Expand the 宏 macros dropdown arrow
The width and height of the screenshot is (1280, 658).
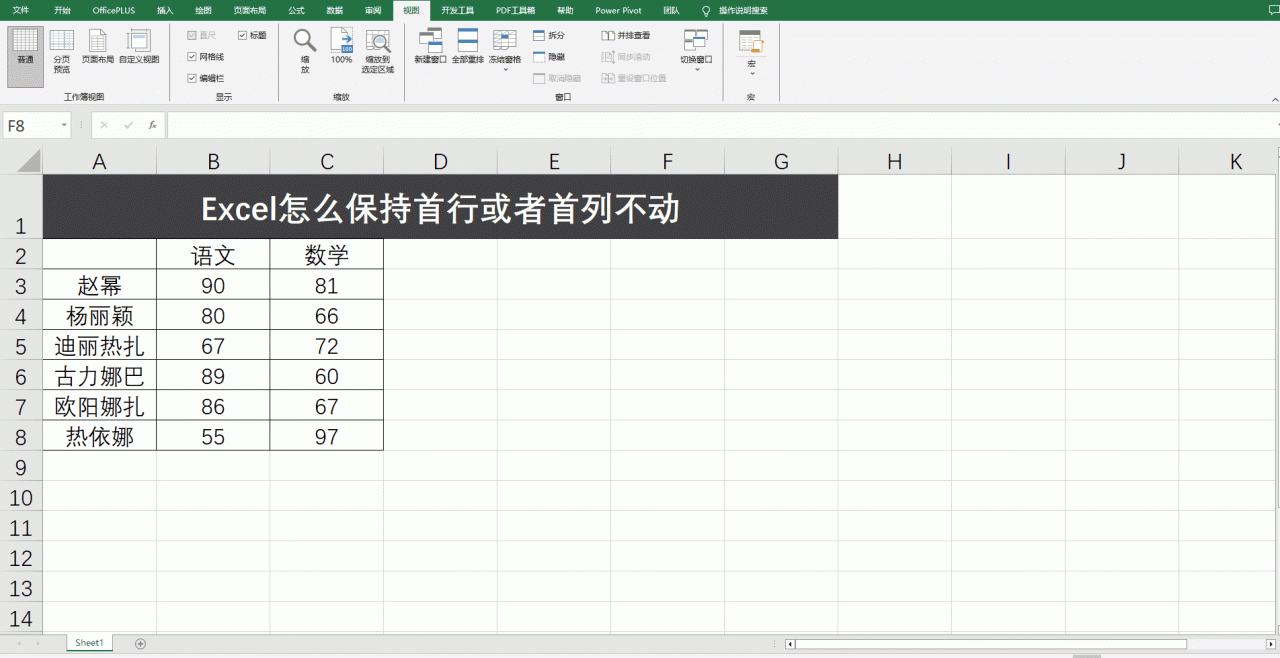[752, 73]
